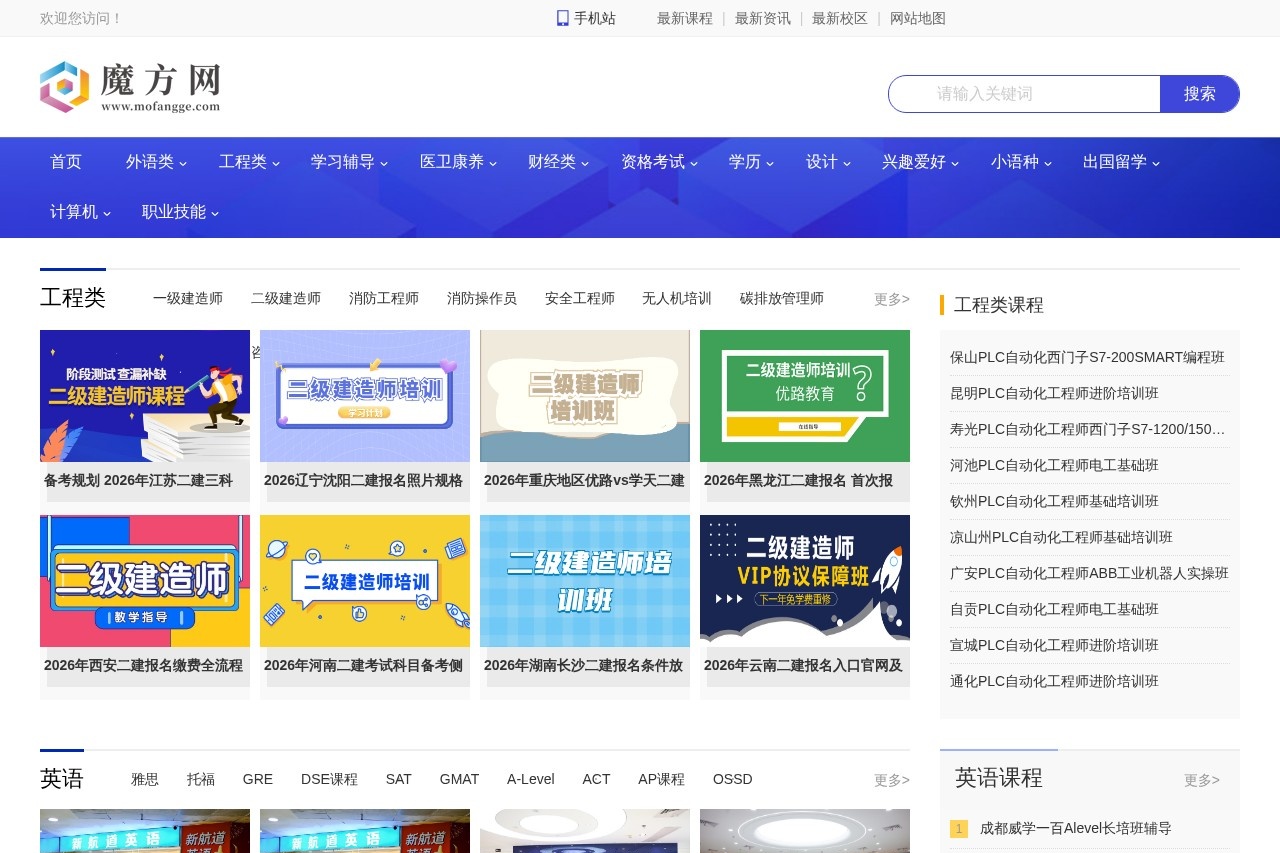
Task: Expand the 职业技能 dropdown menu
Action: [174, 211]
